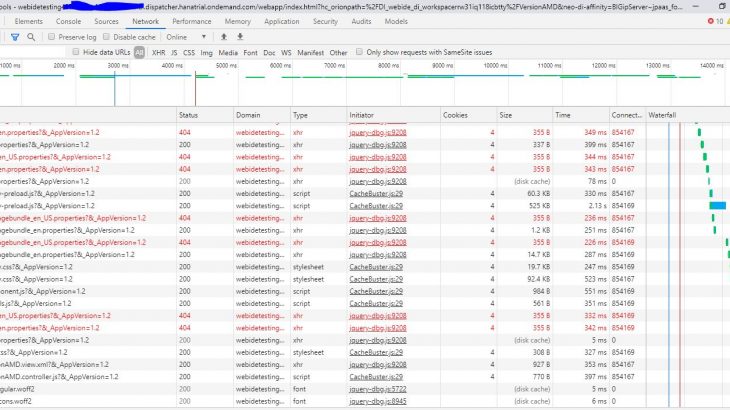The image size is (730, 410).
Task: Filter requests by WS
Action: tap(286, 53)
